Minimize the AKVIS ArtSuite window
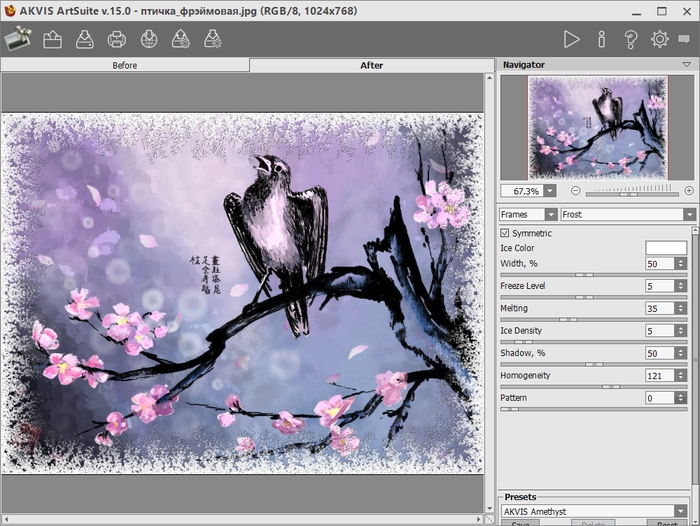Image resolution: width=700 pixels, height=526 pixels. (x=636, y=11)
